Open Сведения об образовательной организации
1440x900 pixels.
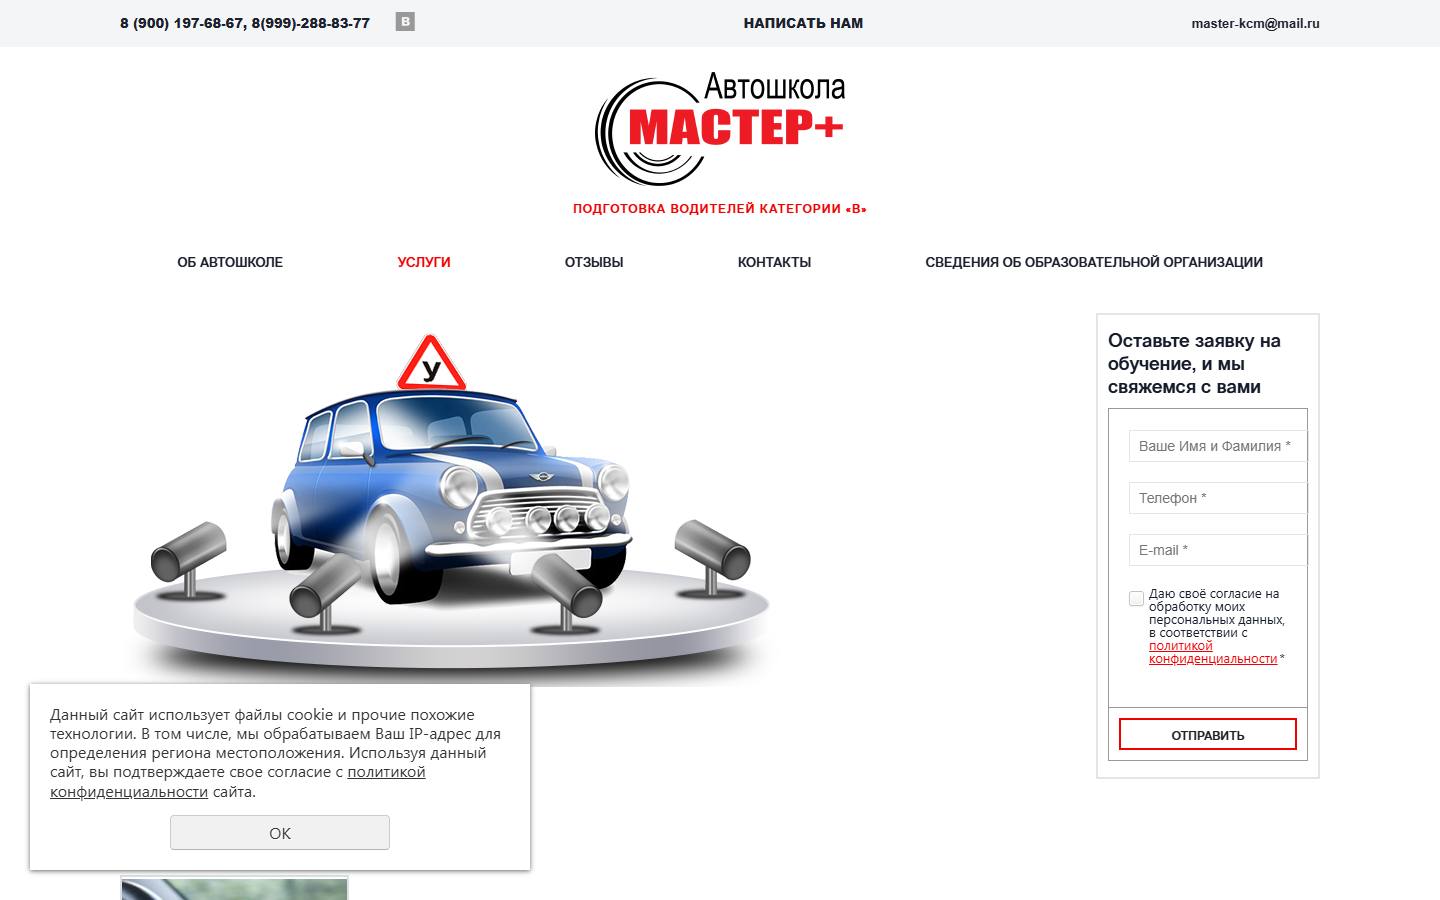point(1094,262)
